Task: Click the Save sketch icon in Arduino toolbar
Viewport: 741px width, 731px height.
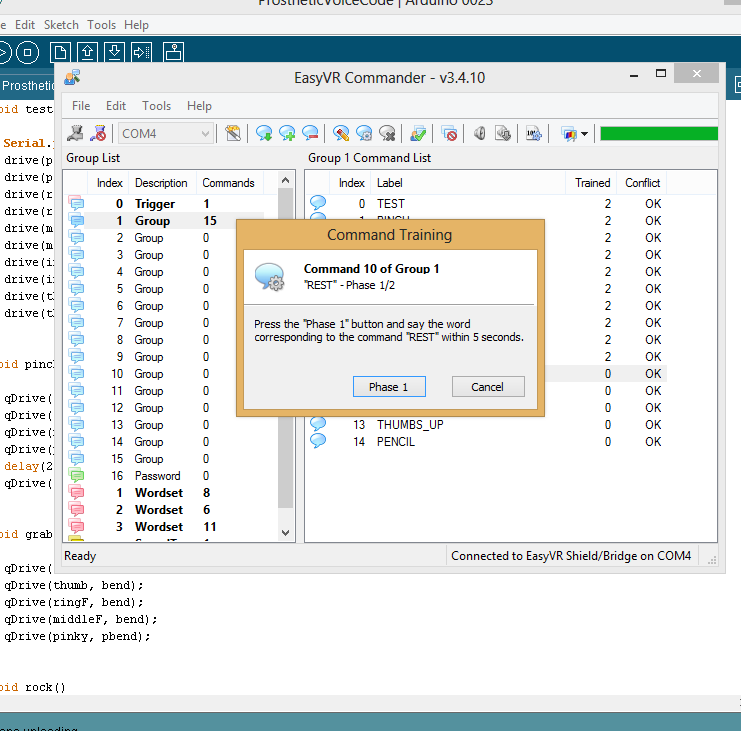Action: point(114,52)
